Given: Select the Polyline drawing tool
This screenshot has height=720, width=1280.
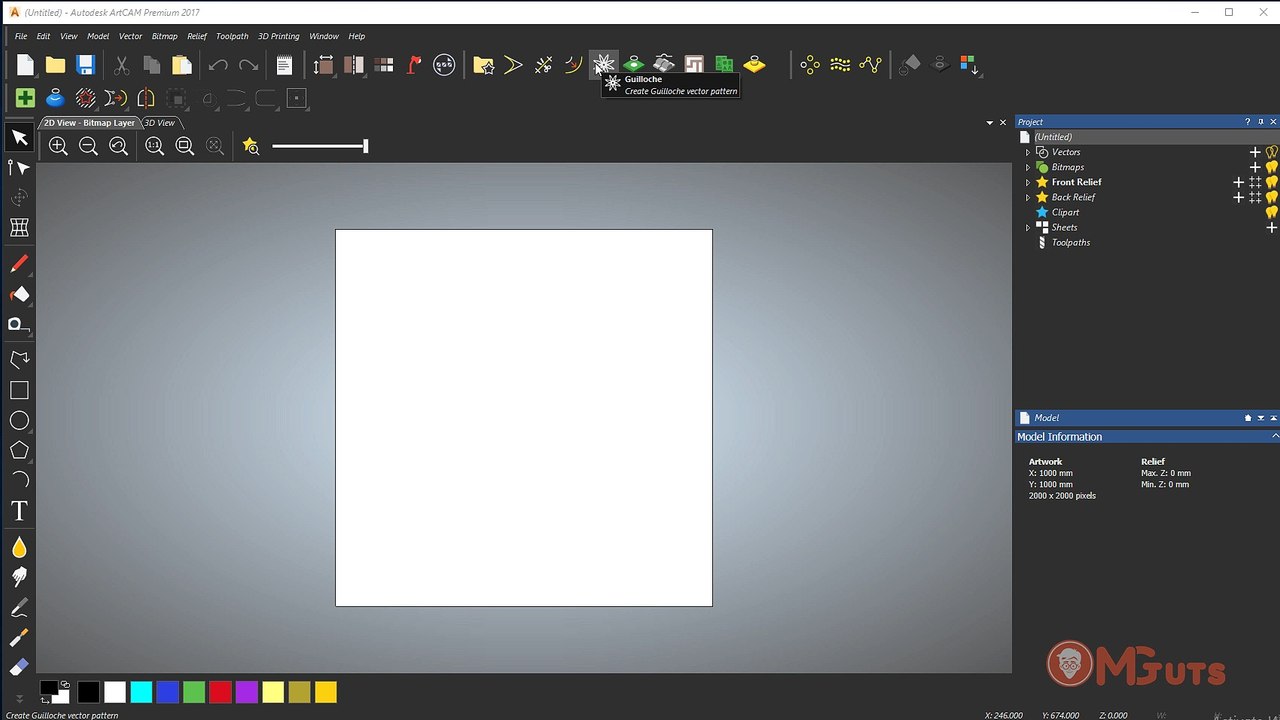Looking at the screenshot, I should click(x=19, y=359).
